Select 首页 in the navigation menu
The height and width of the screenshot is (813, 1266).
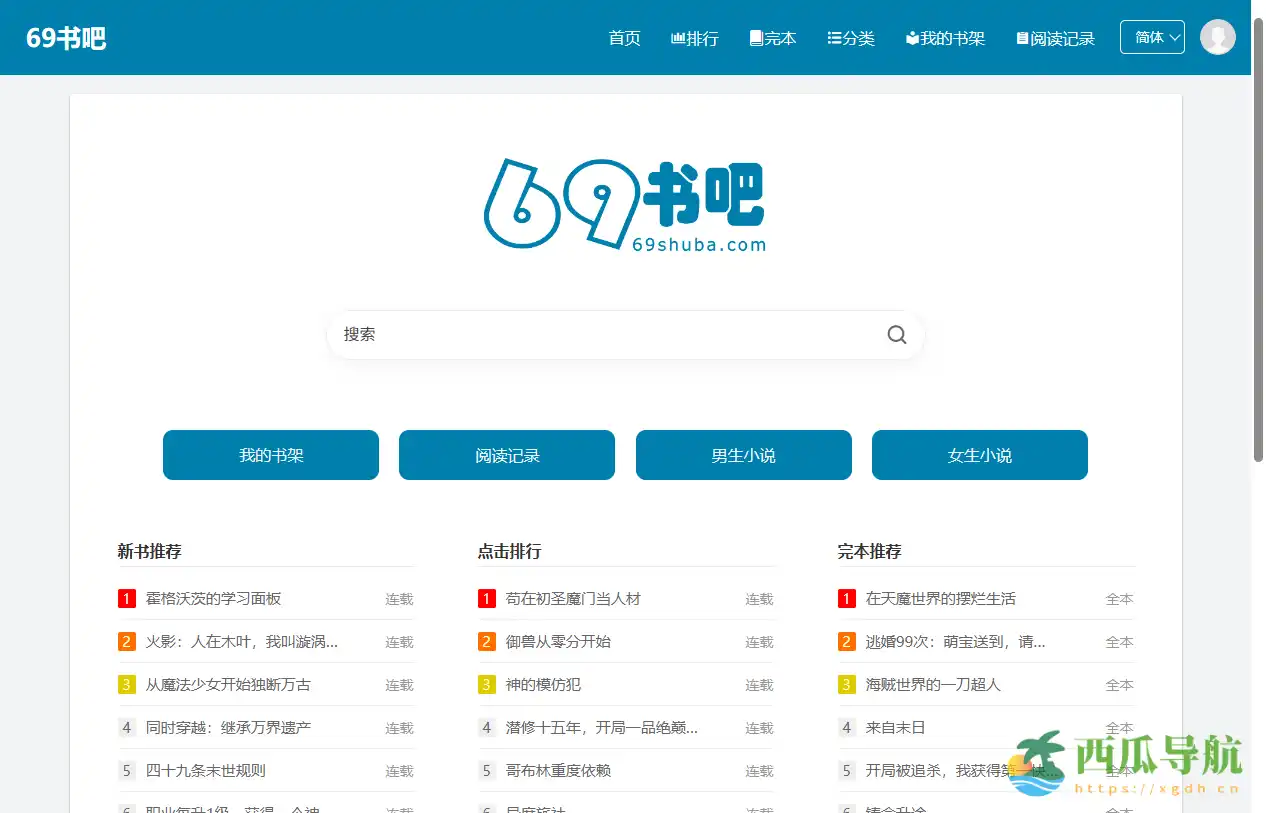click(x=623, y=38)
